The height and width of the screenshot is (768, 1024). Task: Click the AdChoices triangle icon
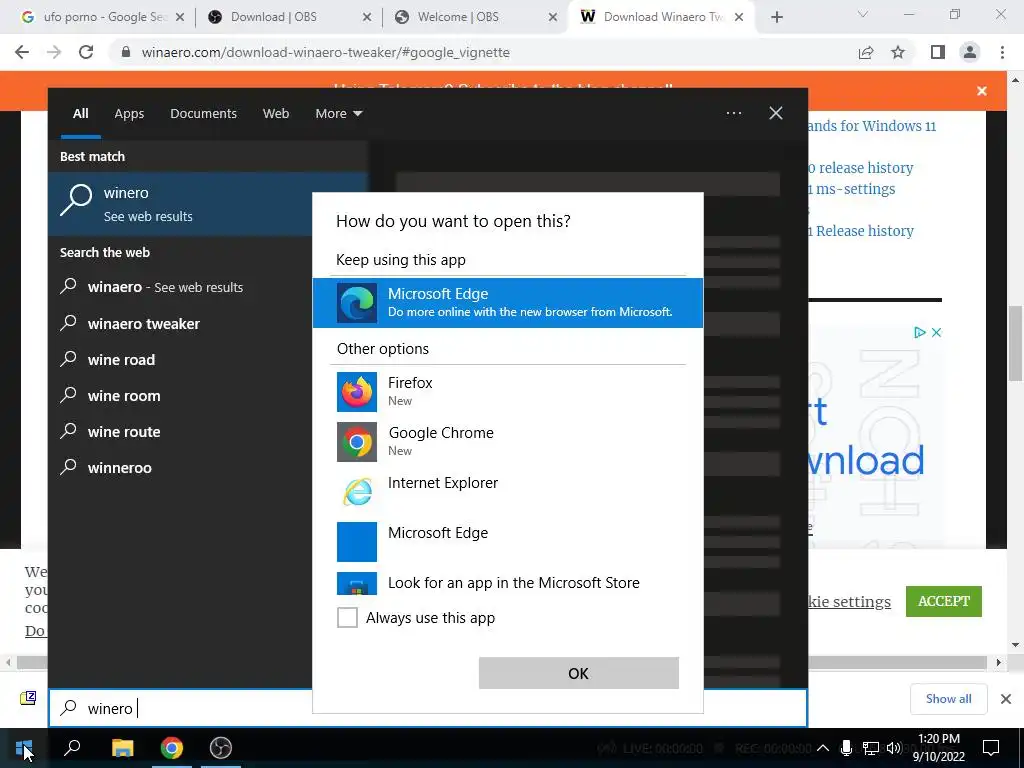click(x=920, y=332)
